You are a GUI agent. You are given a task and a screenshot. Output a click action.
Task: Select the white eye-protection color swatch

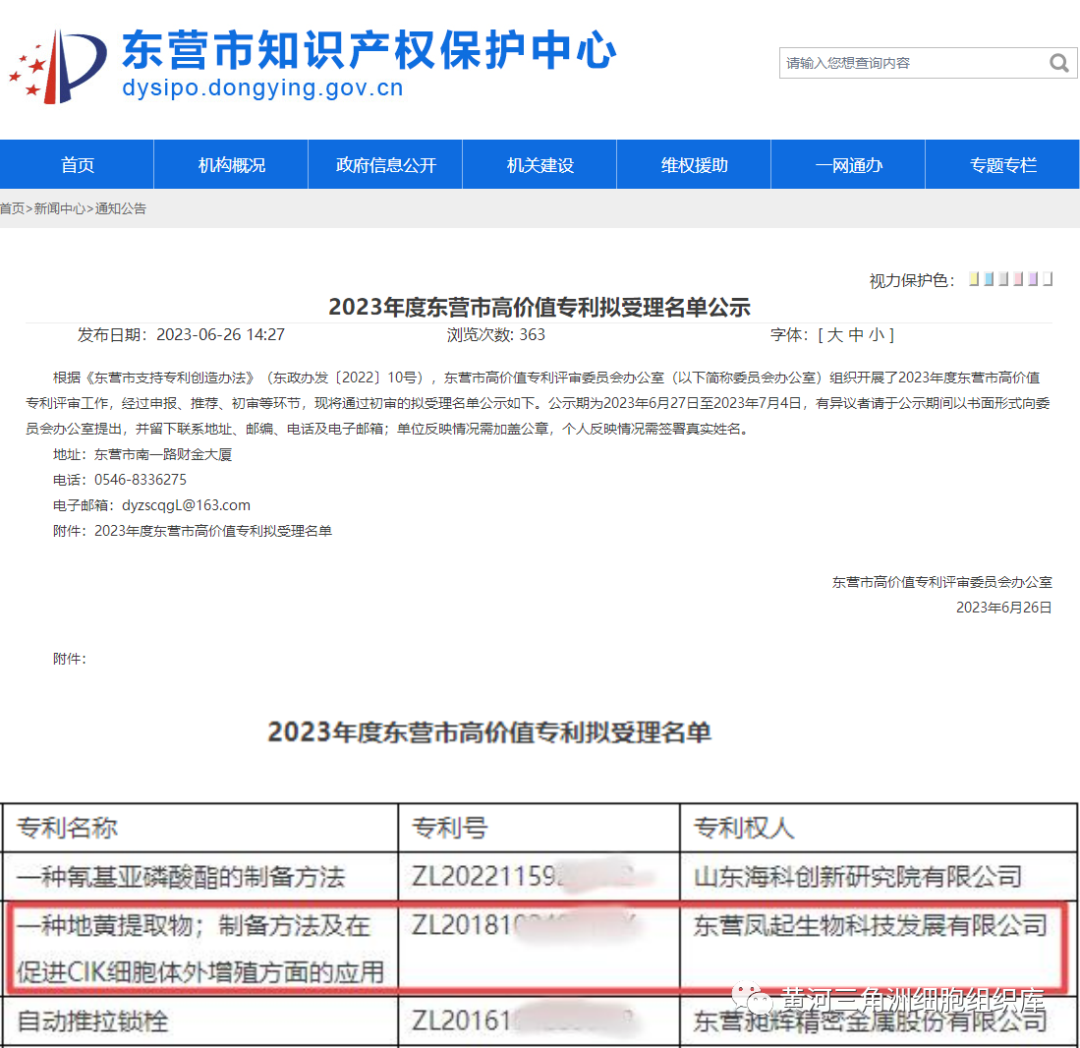pos(1048,279)
